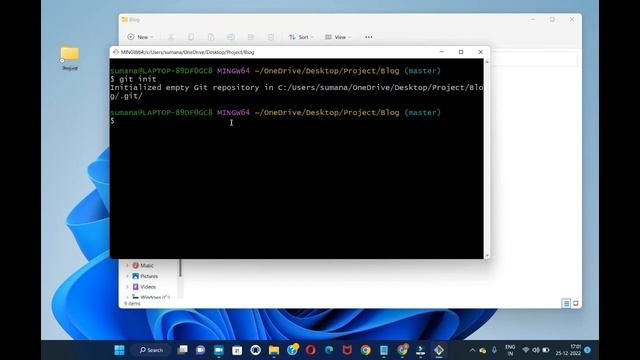Click the 'git init' command text

[138, 79]
